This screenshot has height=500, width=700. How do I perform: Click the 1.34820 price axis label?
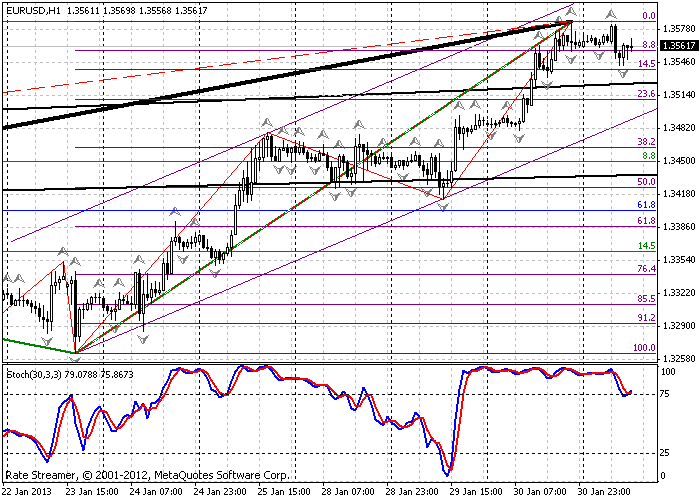(x=679, y=128)
